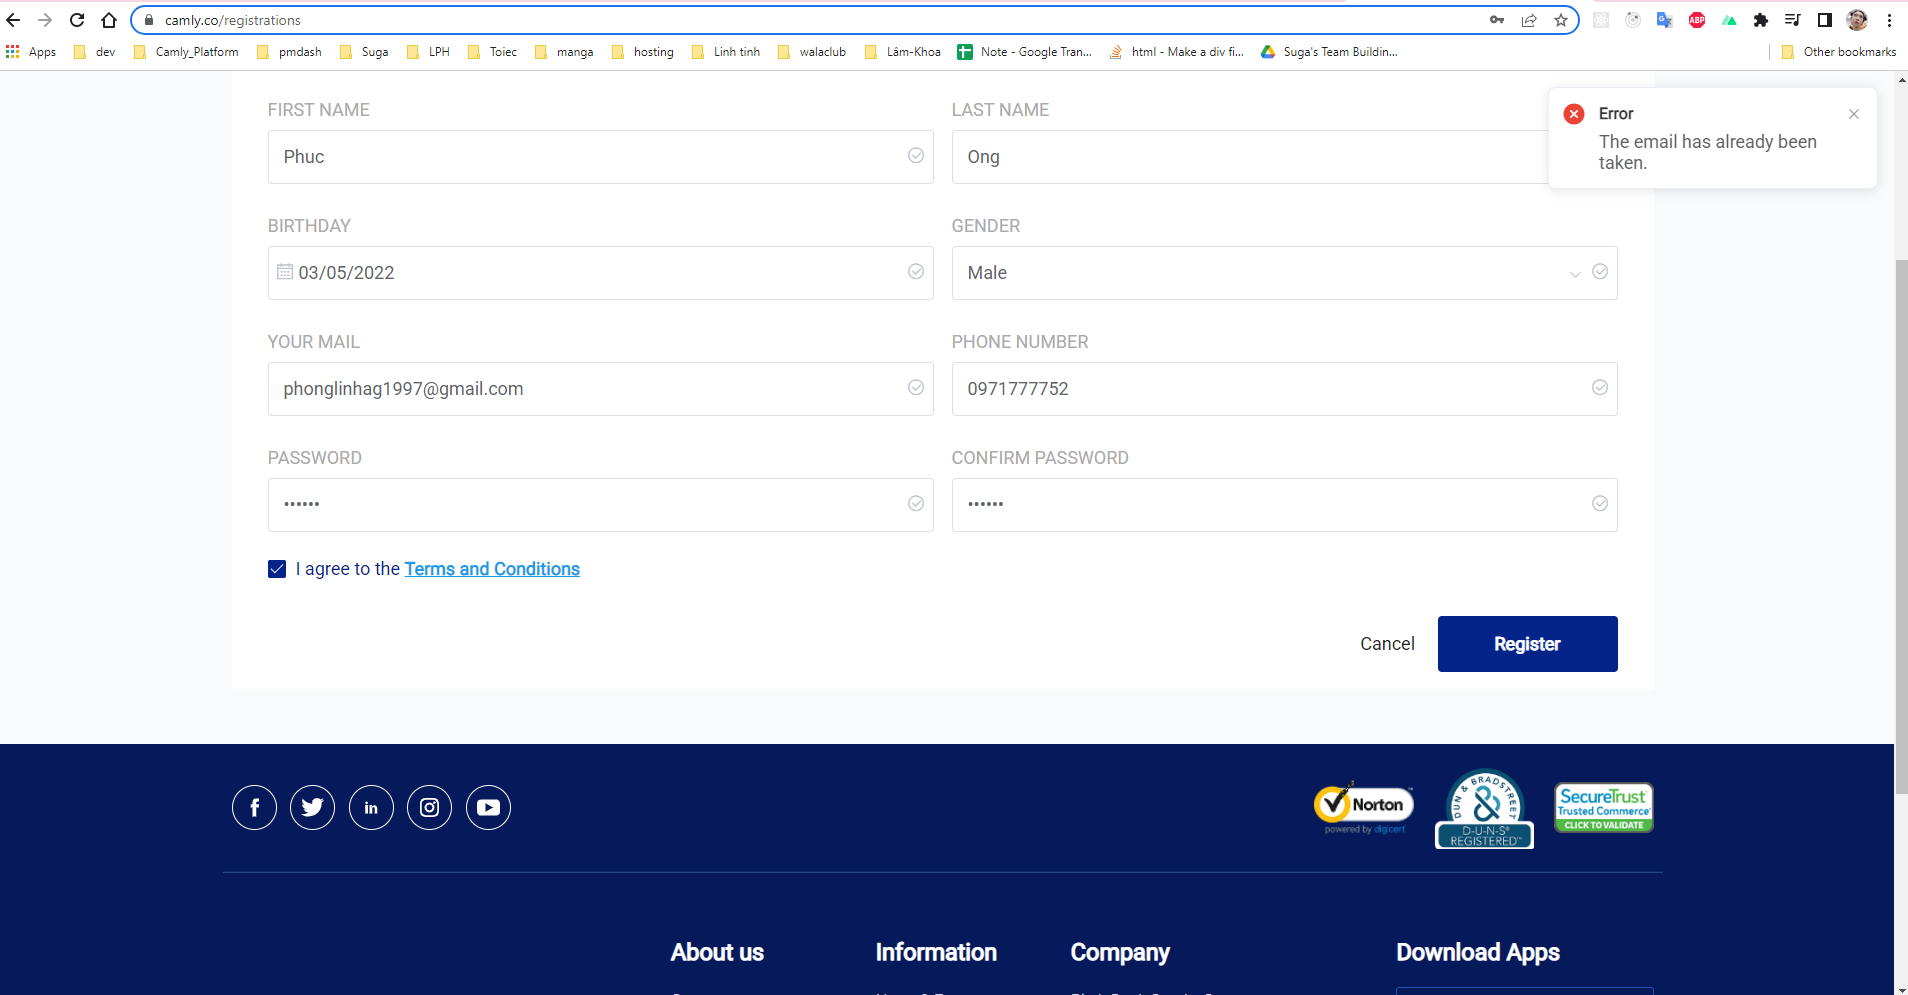Image resolution: width=1908 pixels, height=995 pixels.
Task: Close the email already taken error notification
Action: [x=1854, y=114]
